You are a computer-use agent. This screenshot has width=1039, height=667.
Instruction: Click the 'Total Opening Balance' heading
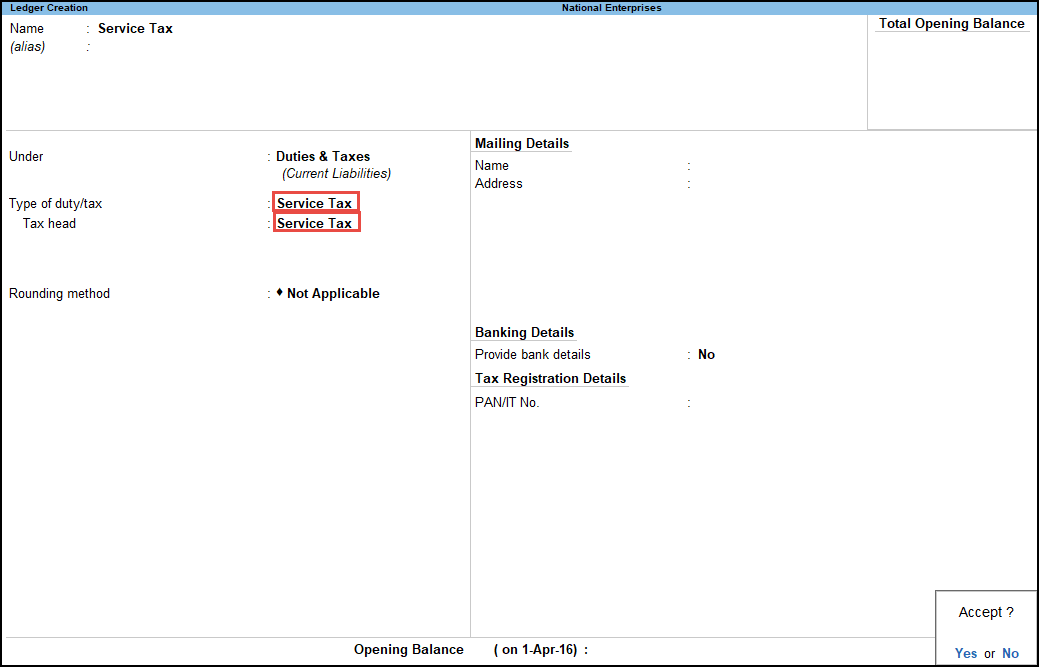tap(952, 23)
